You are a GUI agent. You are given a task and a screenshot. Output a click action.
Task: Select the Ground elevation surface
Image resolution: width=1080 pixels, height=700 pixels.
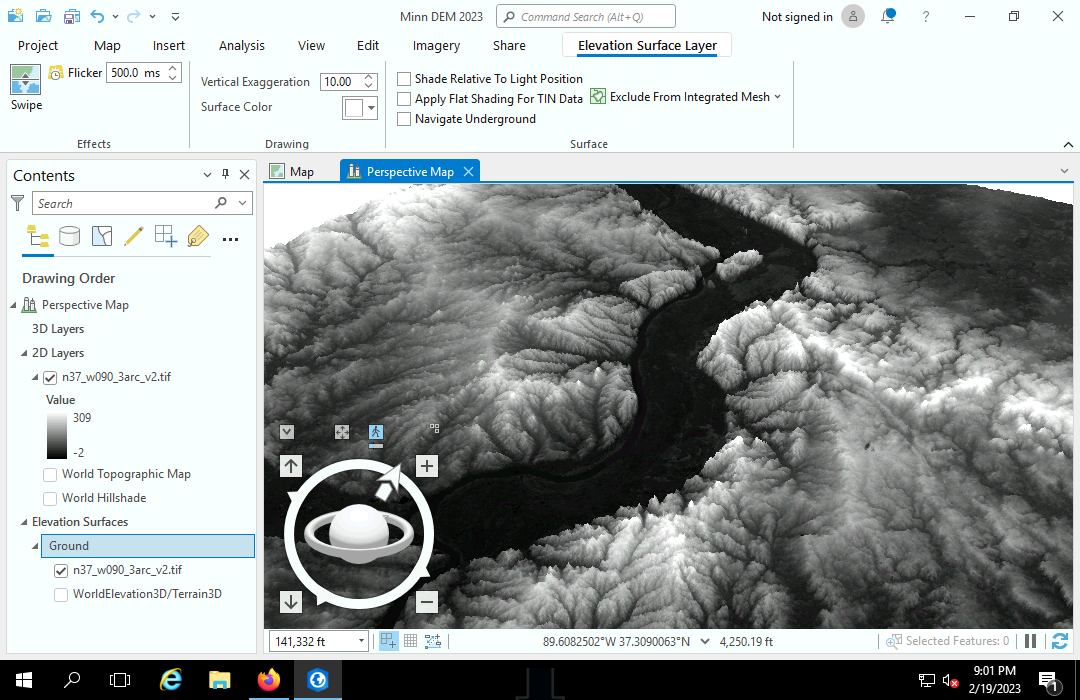[x=69, y=546]
